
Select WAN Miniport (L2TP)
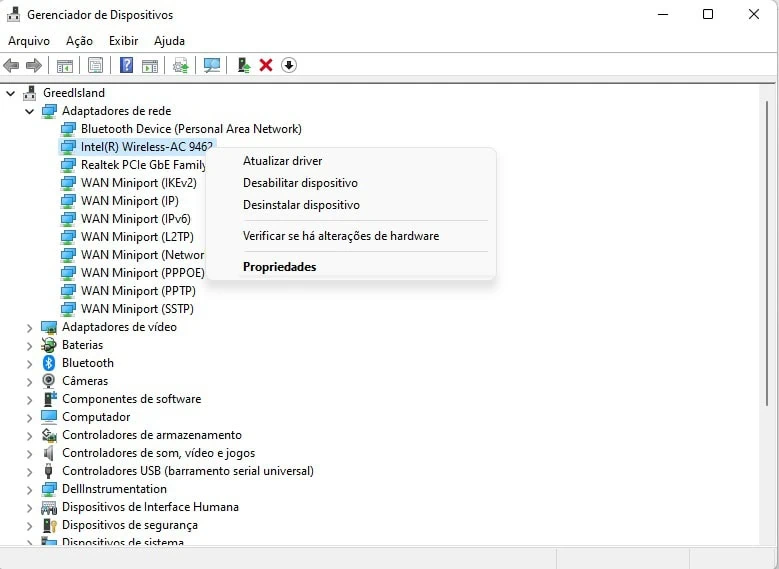coord(137,237)
